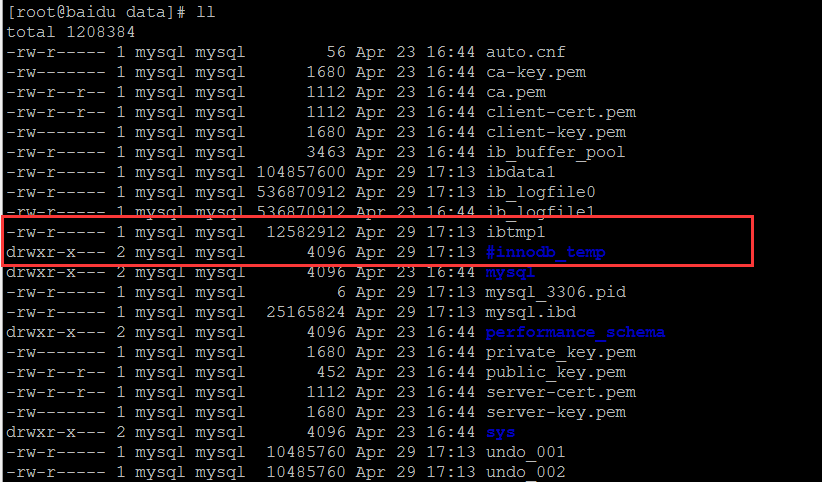Screen dimensions: 822x482
Task: Click the mysql.ibd filename
Action: (x=531, y=312)
